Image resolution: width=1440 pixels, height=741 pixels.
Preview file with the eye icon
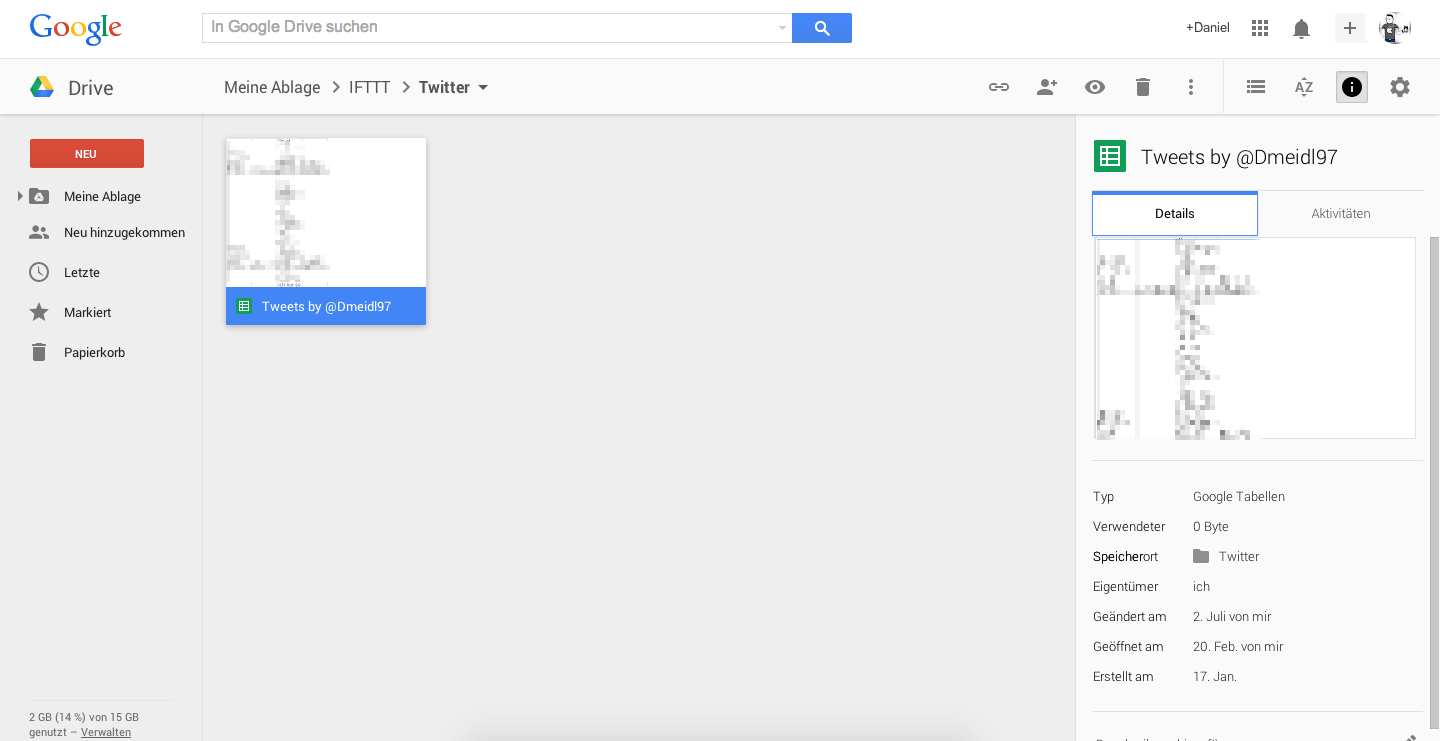[1095, 87]
